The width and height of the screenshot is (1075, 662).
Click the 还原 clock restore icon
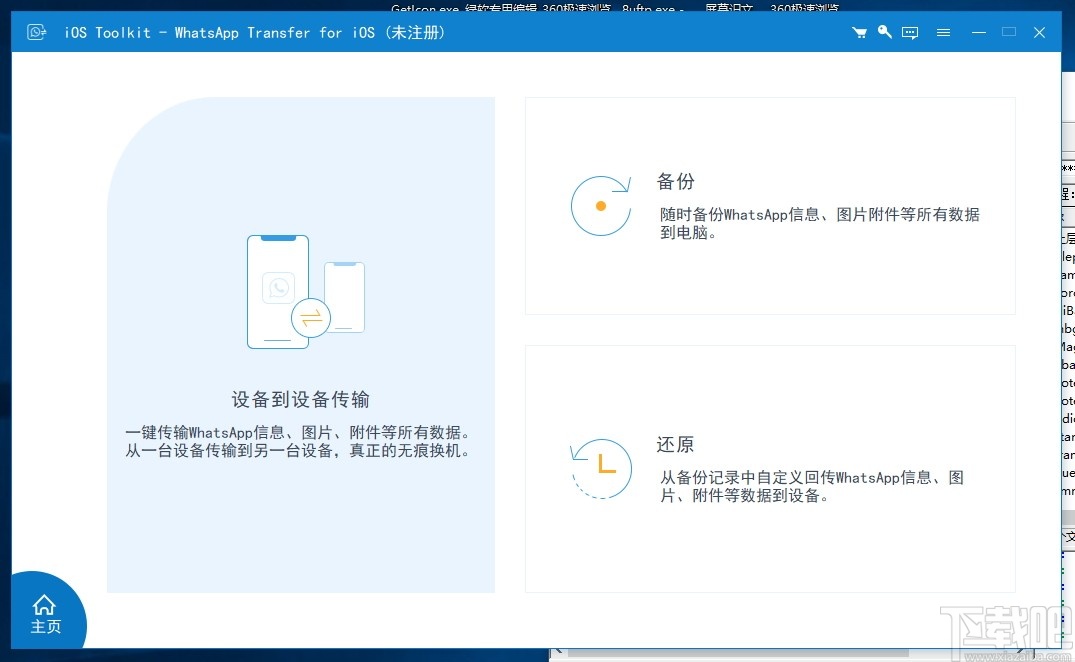coord(601,469)
